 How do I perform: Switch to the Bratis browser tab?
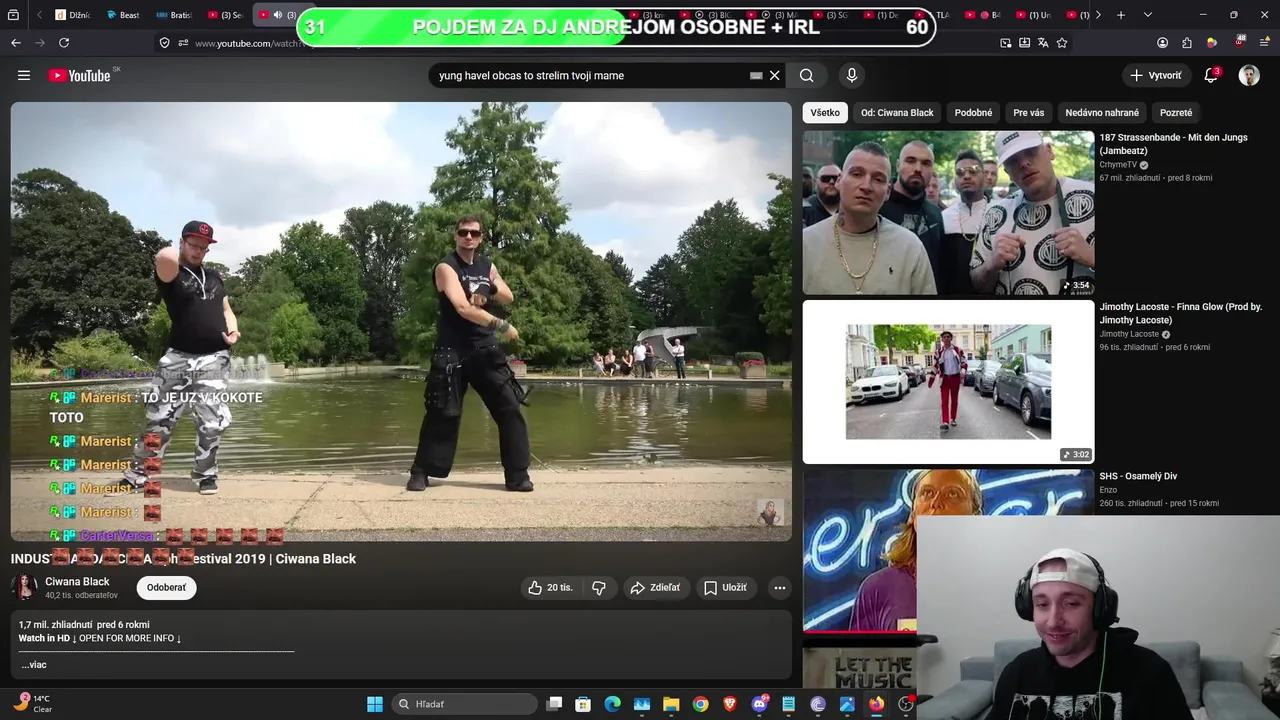point(175,15)
